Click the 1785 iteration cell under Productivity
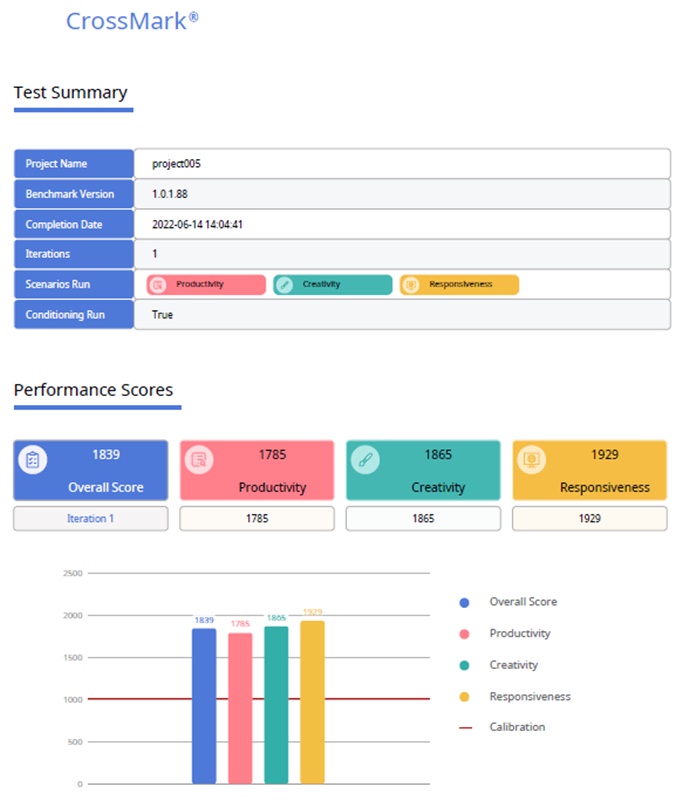The width and height of the screenshot is (682, 800). point(257,518)
